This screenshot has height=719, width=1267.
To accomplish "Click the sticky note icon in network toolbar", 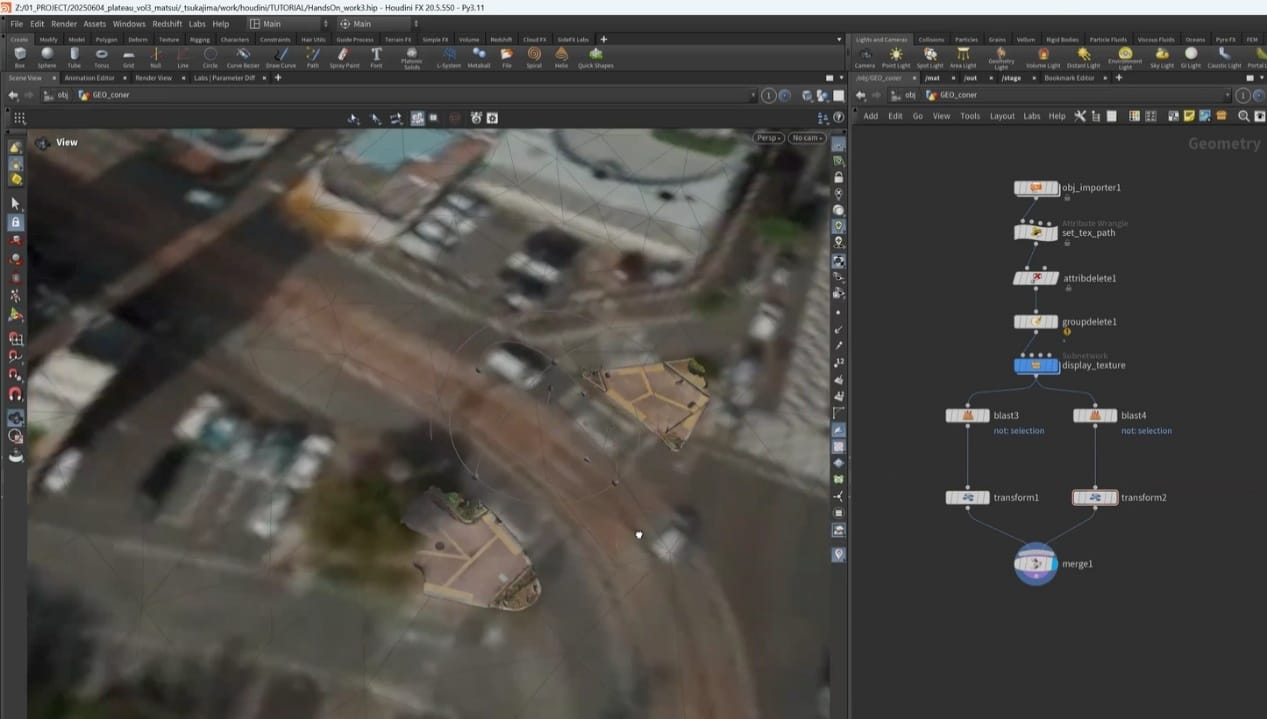I will point(1189,116).
